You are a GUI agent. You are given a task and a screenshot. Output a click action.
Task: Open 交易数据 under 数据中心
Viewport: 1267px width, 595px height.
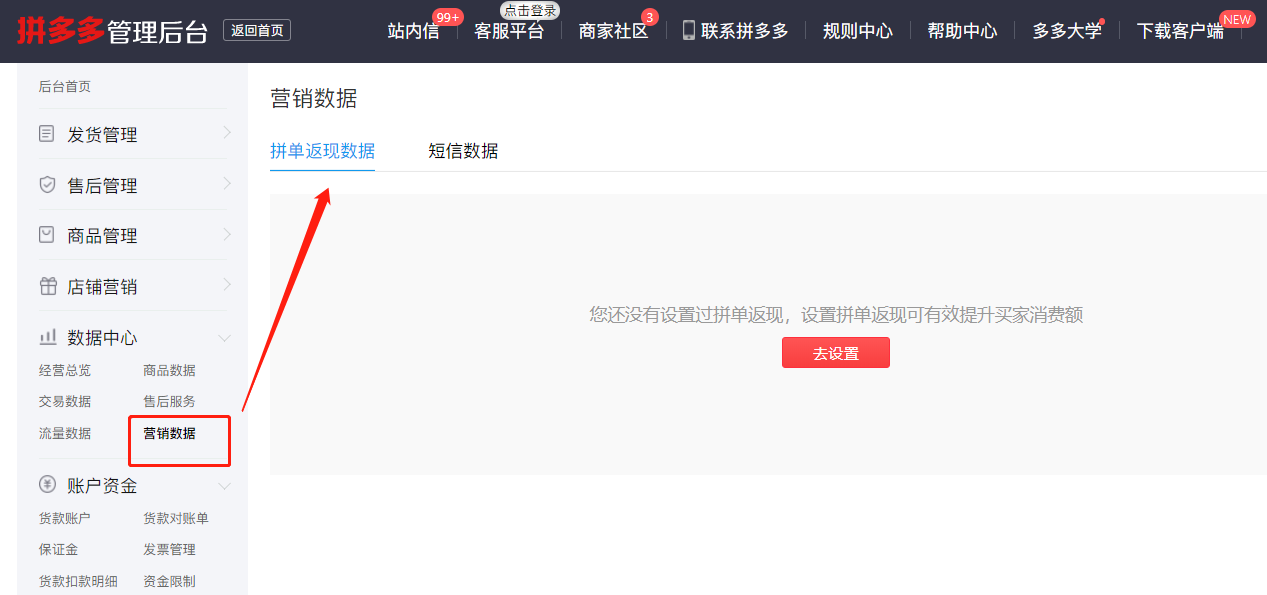click(x=65, y=401)
